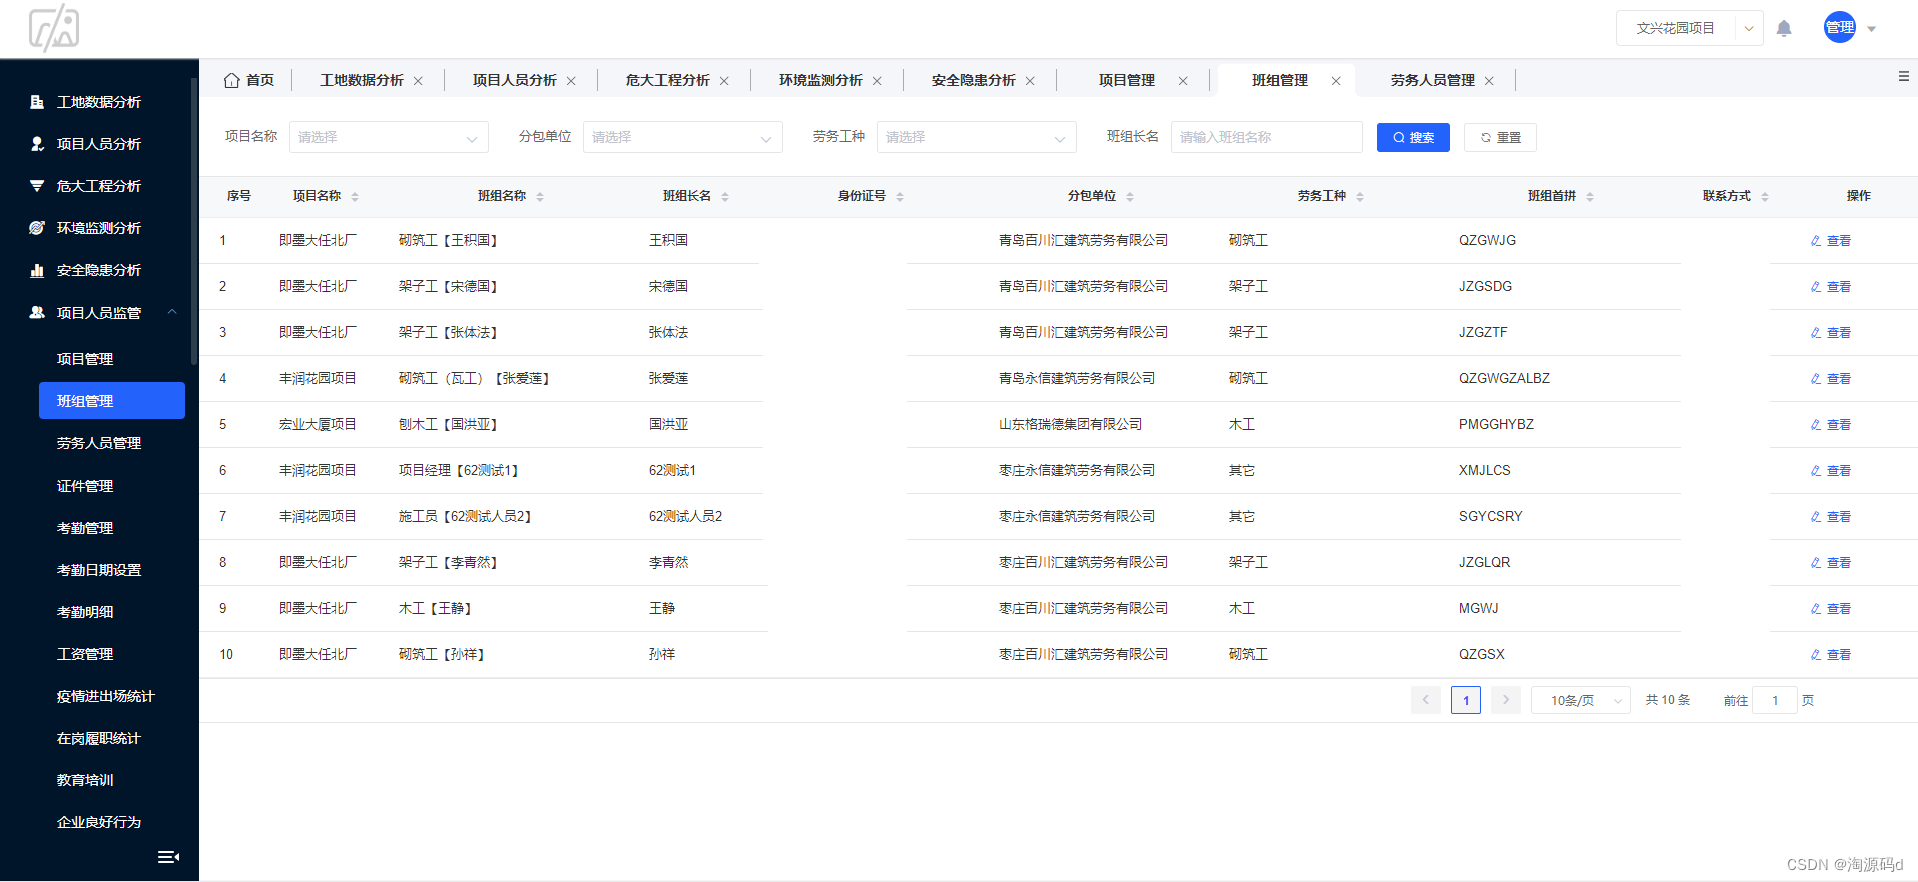This screenshot has width=1918, height=882.
Task: Sort table by 班组首拼 column
Action: (x=1590, y=197)
